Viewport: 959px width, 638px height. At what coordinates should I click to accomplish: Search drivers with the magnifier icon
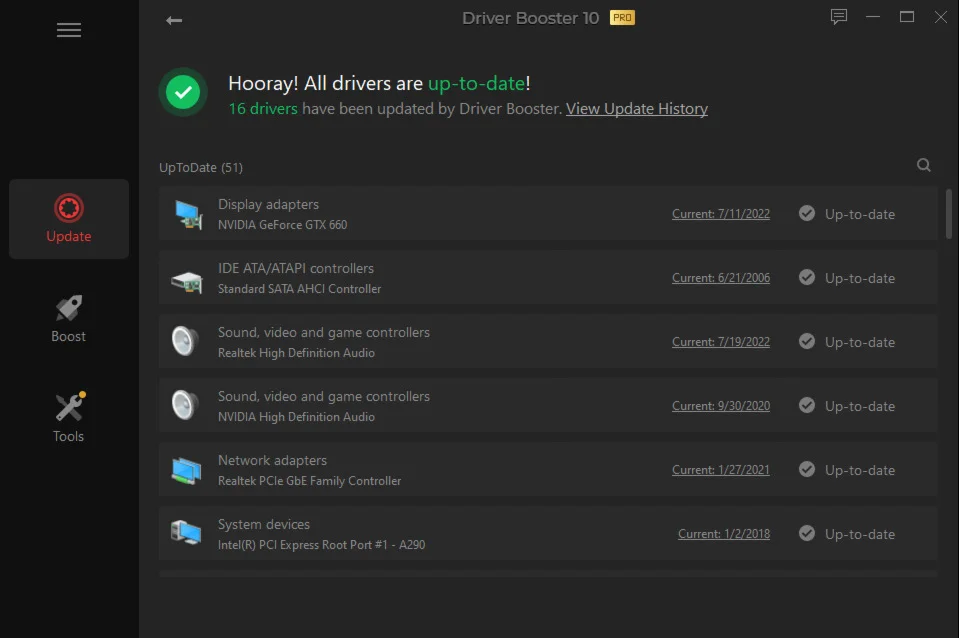click(924, 165)
